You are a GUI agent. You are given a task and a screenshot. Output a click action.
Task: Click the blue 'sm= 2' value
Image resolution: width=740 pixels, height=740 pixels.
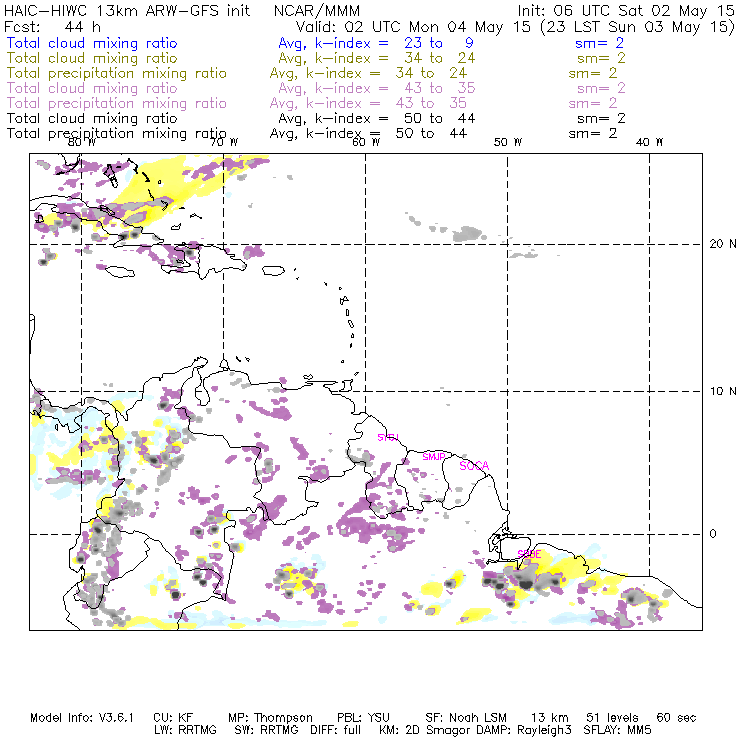[599, 43]
